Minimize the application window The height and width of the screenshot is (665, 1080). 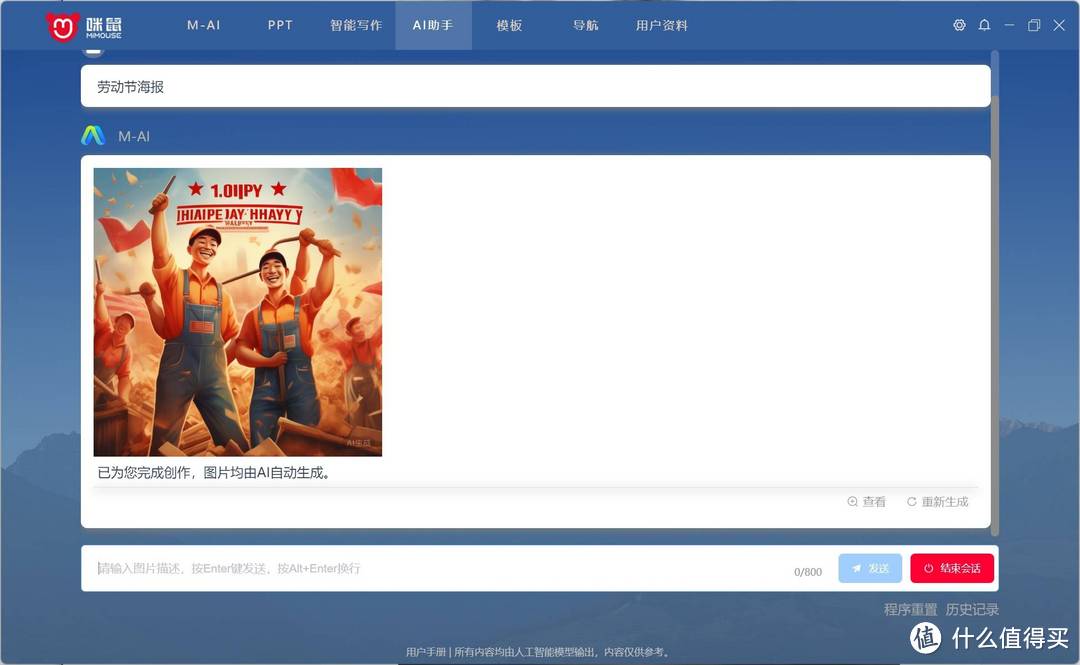pos(1009,25)
